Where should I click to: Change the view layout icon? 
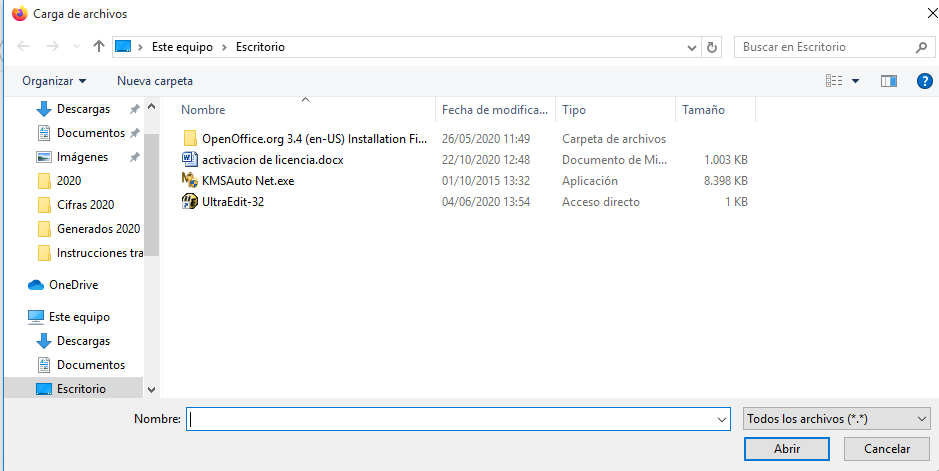834,81
